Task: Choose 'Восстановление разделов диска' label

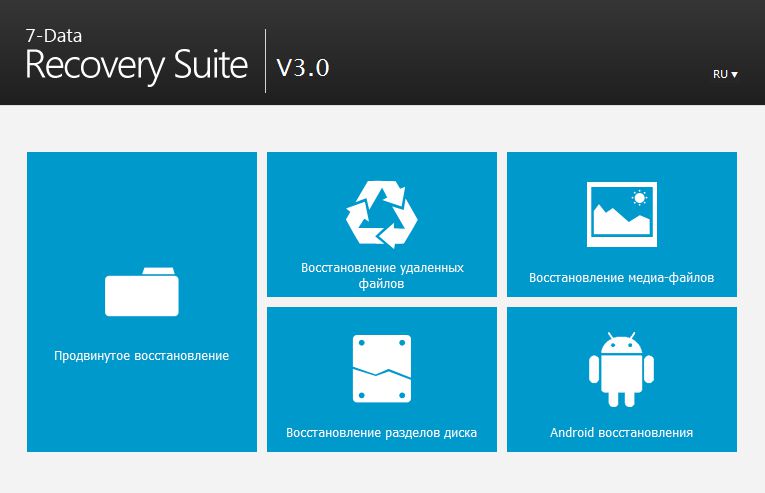Action: coord(382,433)
